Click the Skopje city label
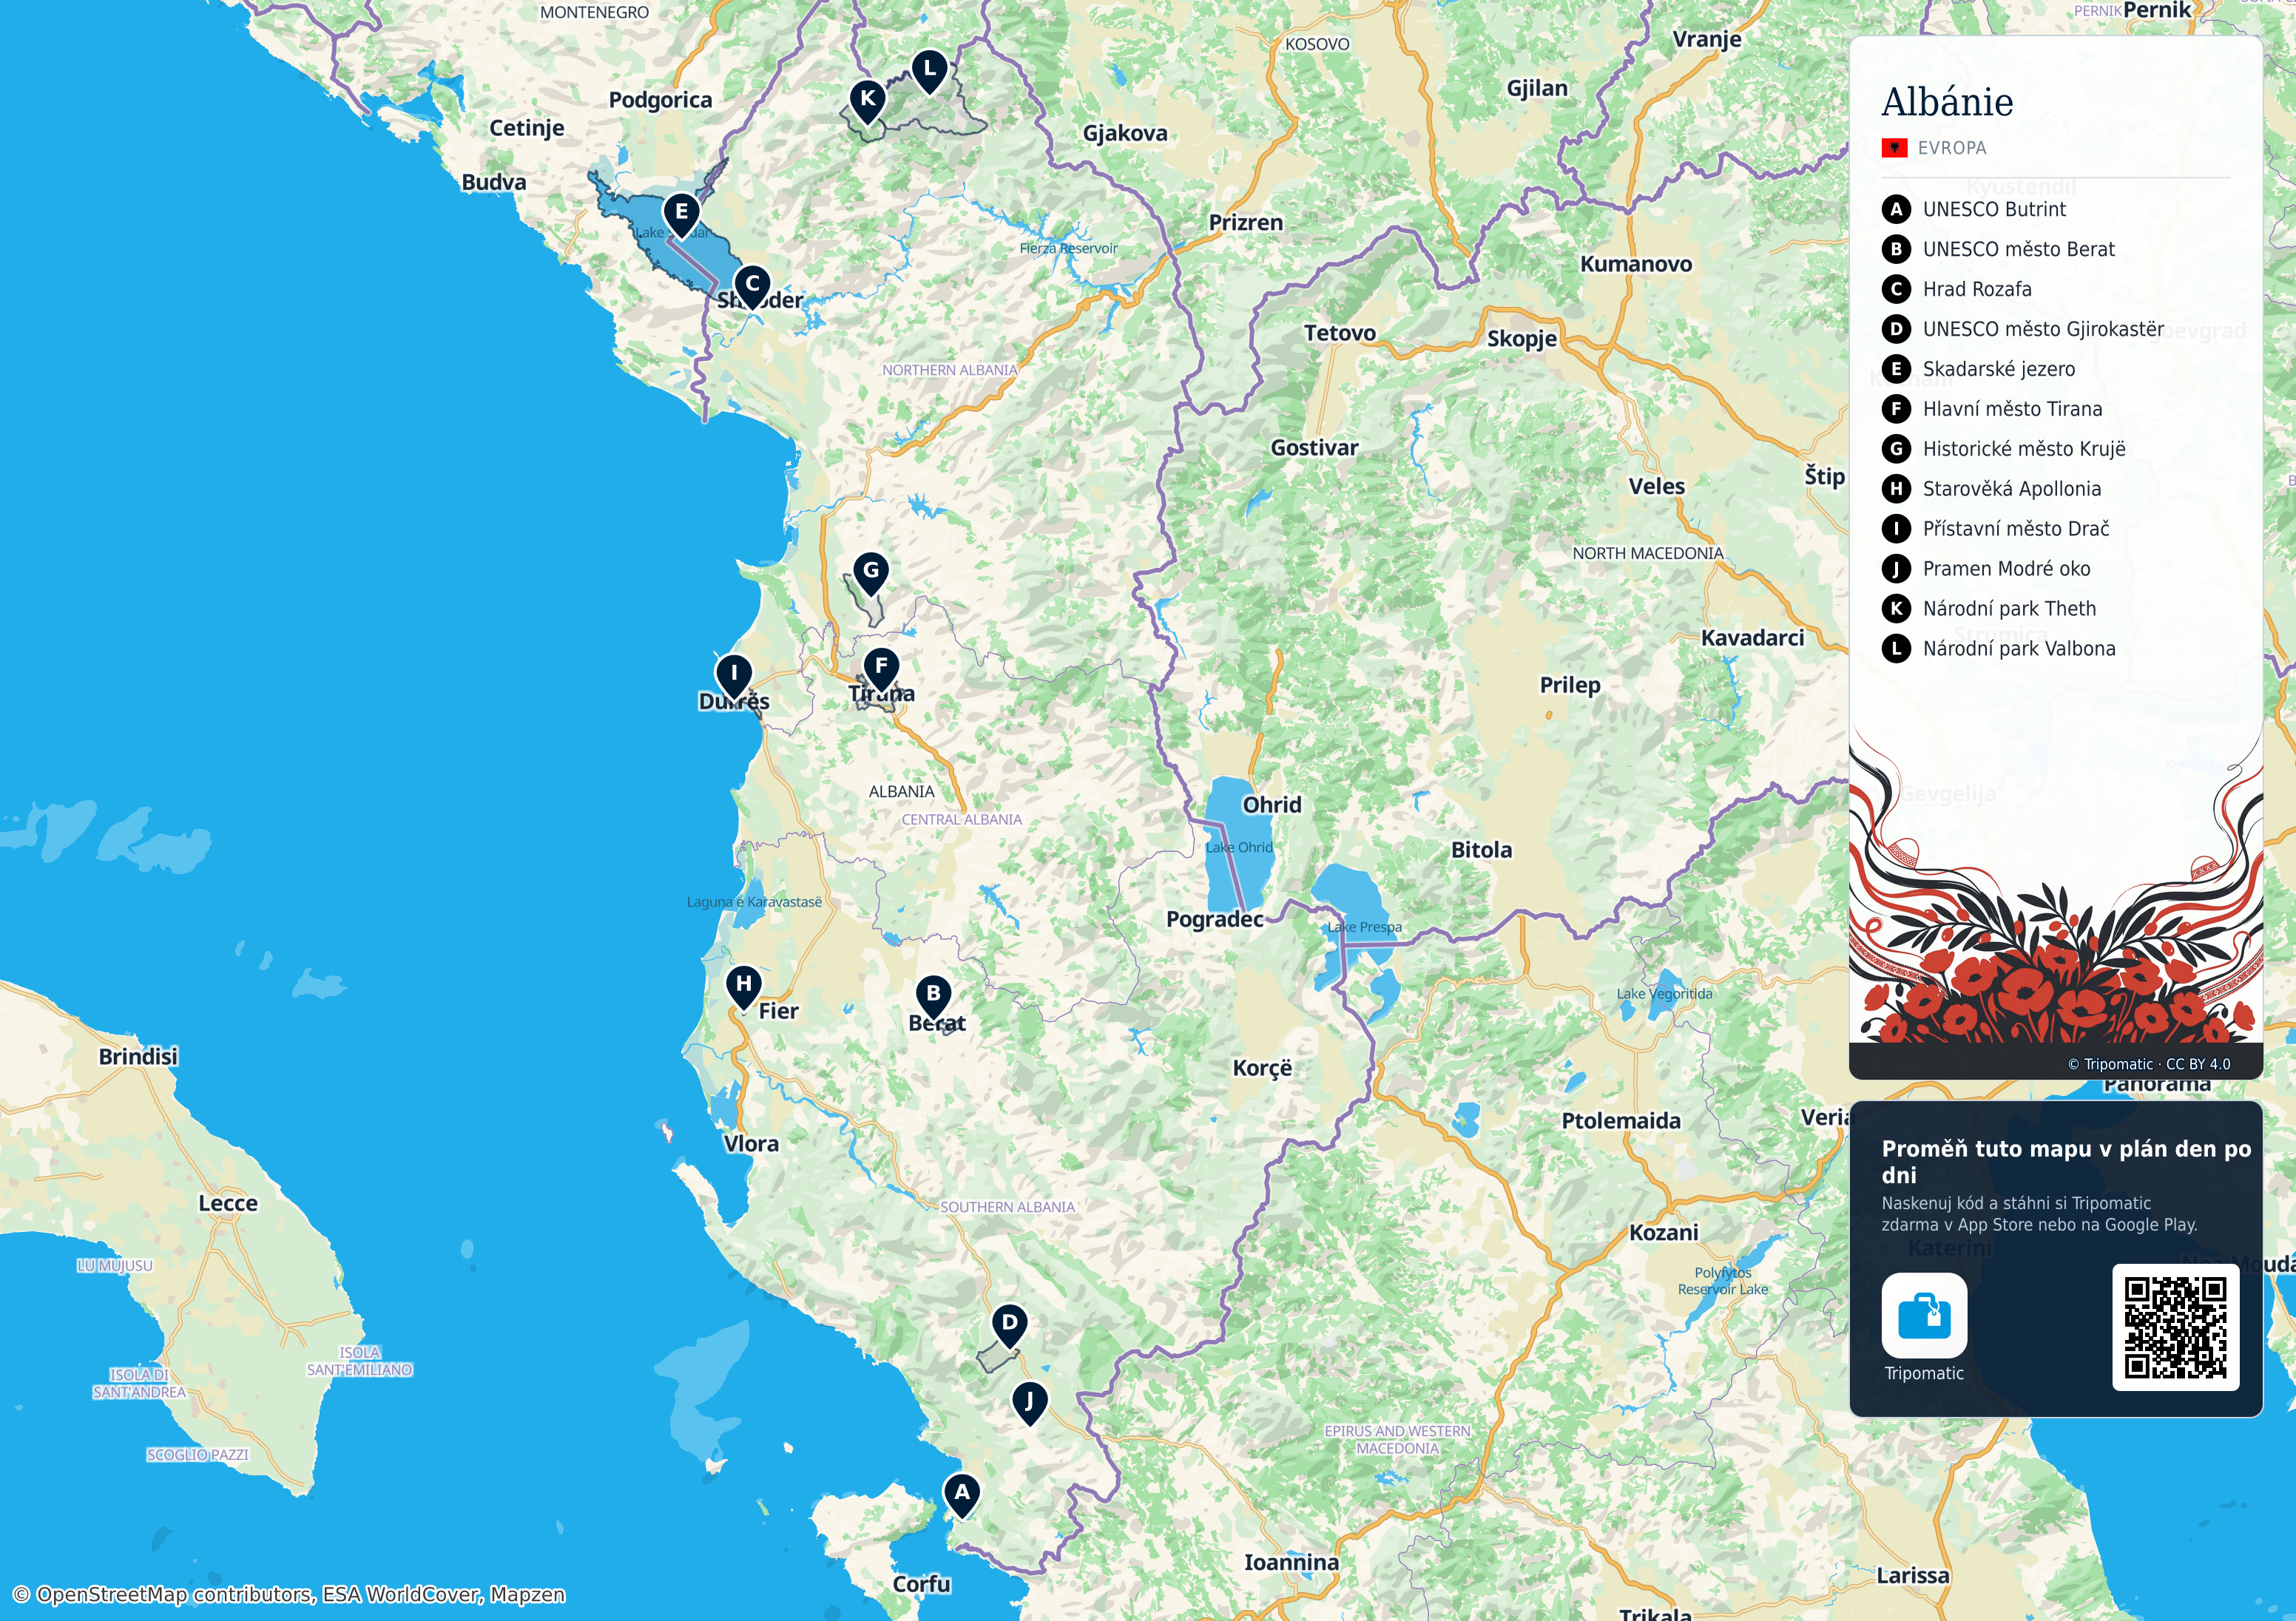 [x=1522, y=339]
